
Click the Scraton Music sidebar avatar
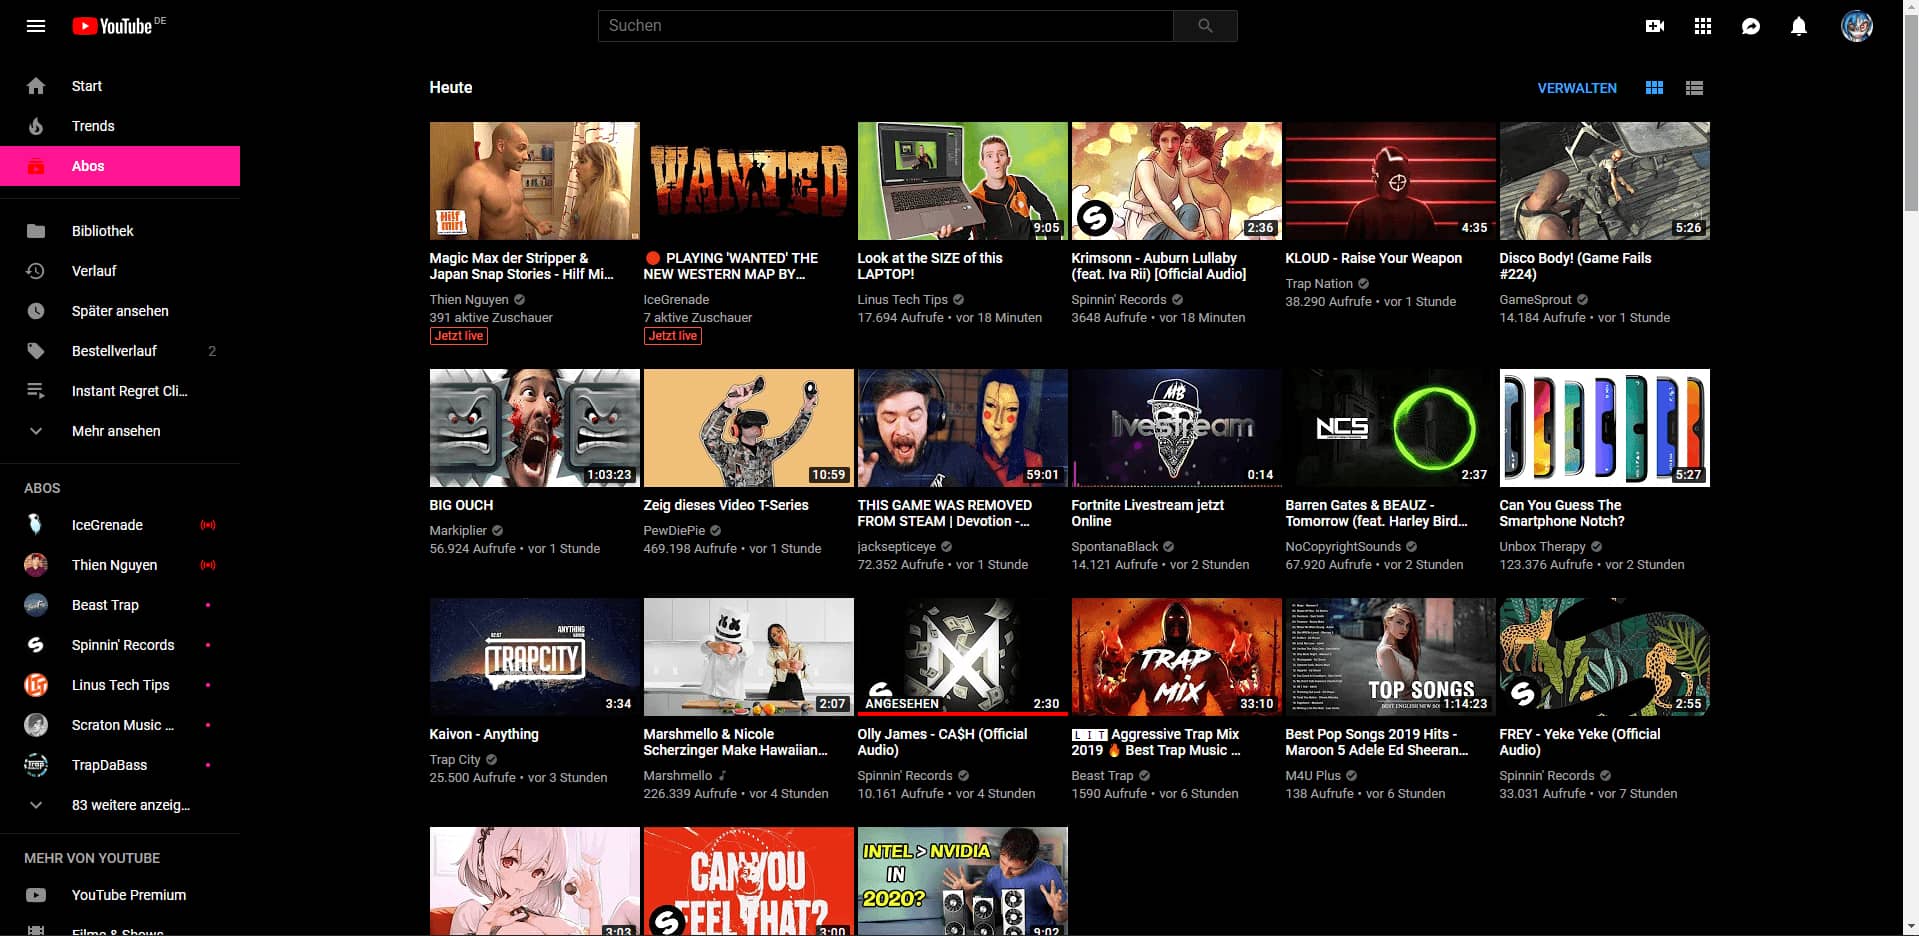[36, 725]
